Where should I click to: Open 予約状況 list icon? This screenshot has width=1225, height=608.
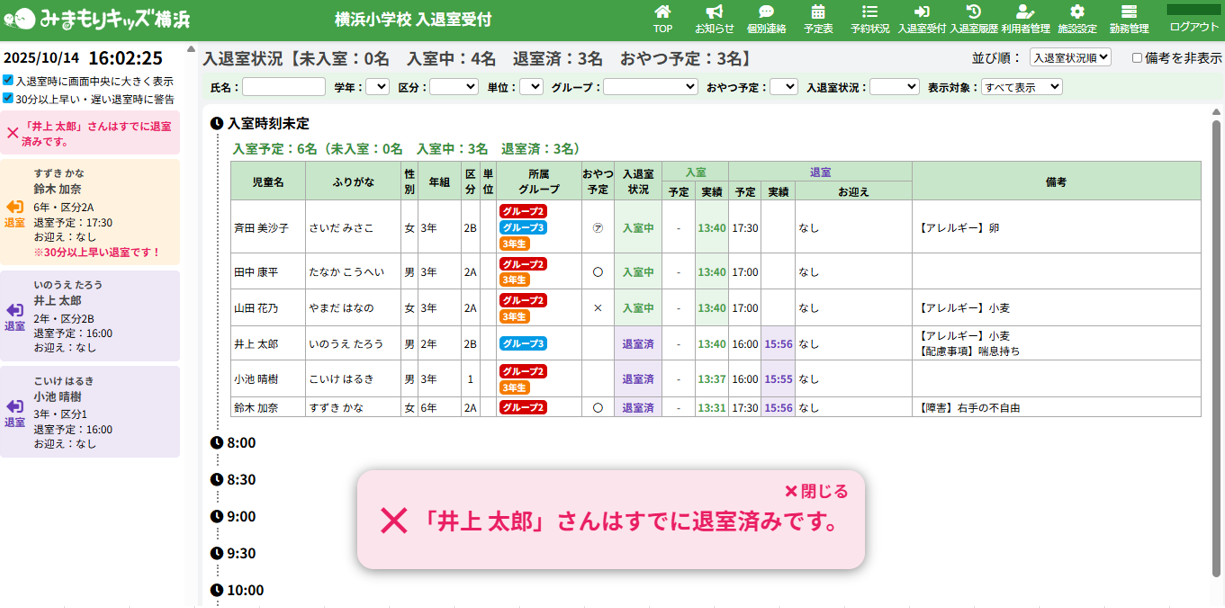pos(870,12)
